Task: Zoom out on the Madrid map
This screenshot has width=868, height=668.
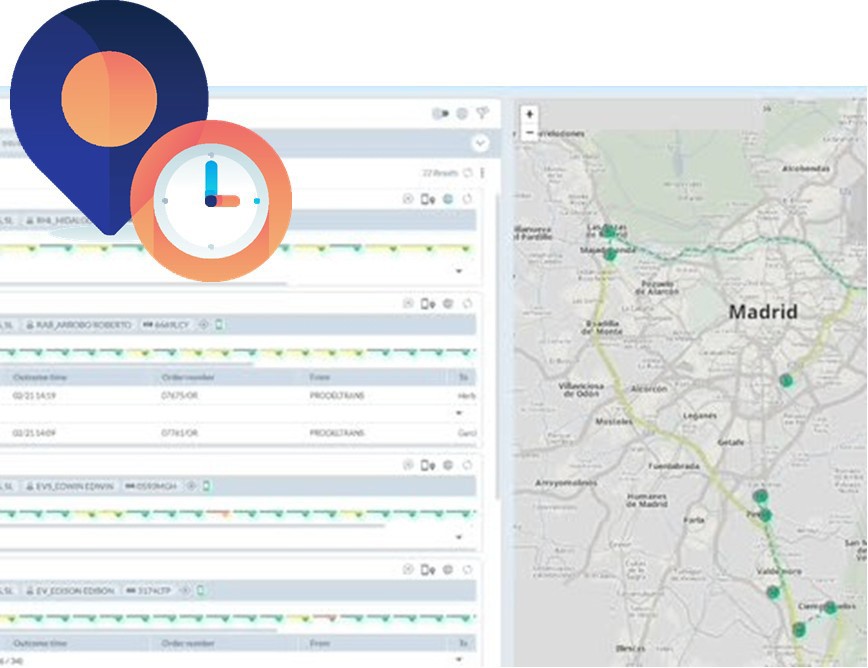Action: click(x=529, y=132)
